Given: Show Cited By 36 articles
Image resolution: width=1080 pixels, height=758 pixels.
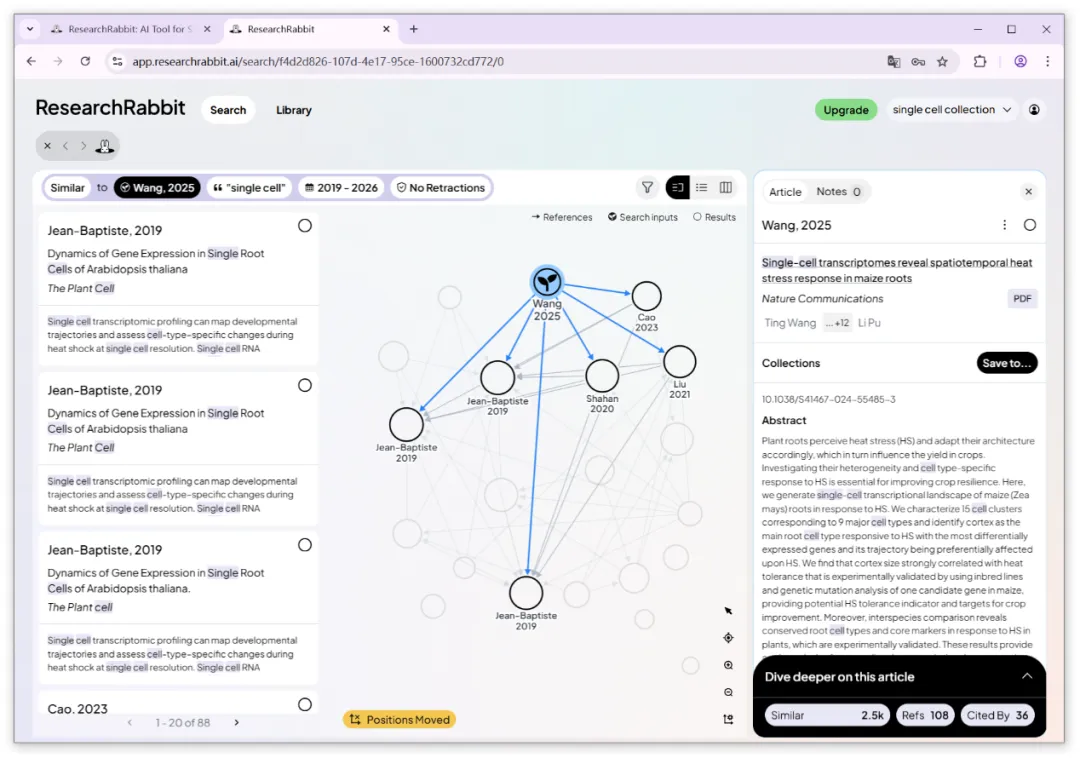Looking at the screenshot, I should click(x=997, y=715).
